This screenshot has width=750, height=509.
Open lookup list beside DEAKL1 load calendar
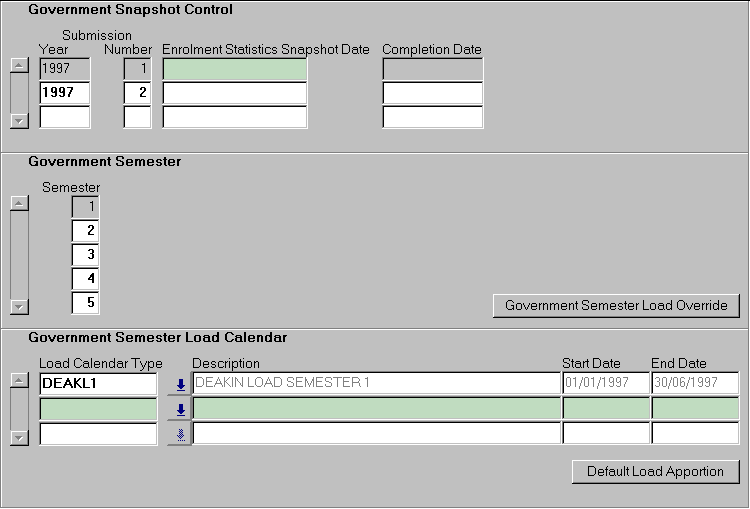tap(180, 384)
